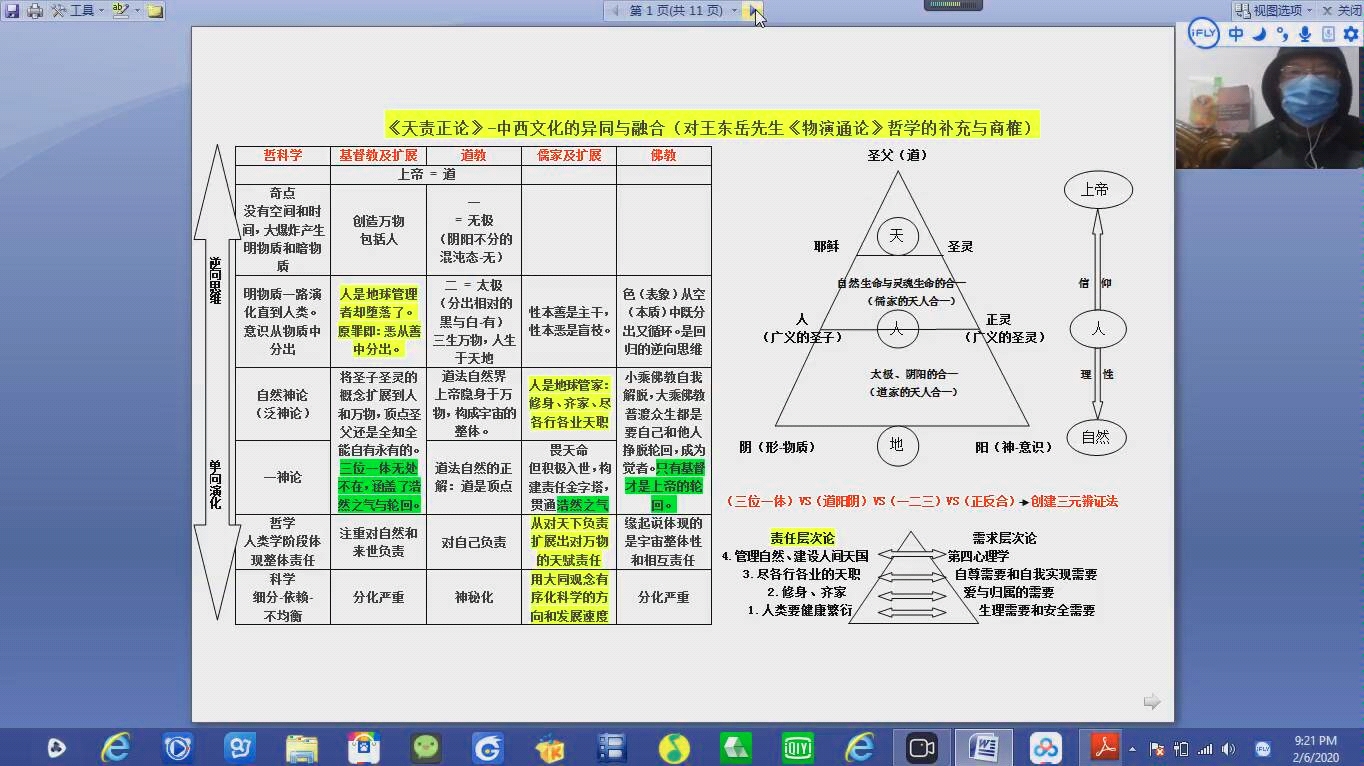Click the 上帝 oval in diagram
1364x766 pixels.
(x=1098, y=189)
